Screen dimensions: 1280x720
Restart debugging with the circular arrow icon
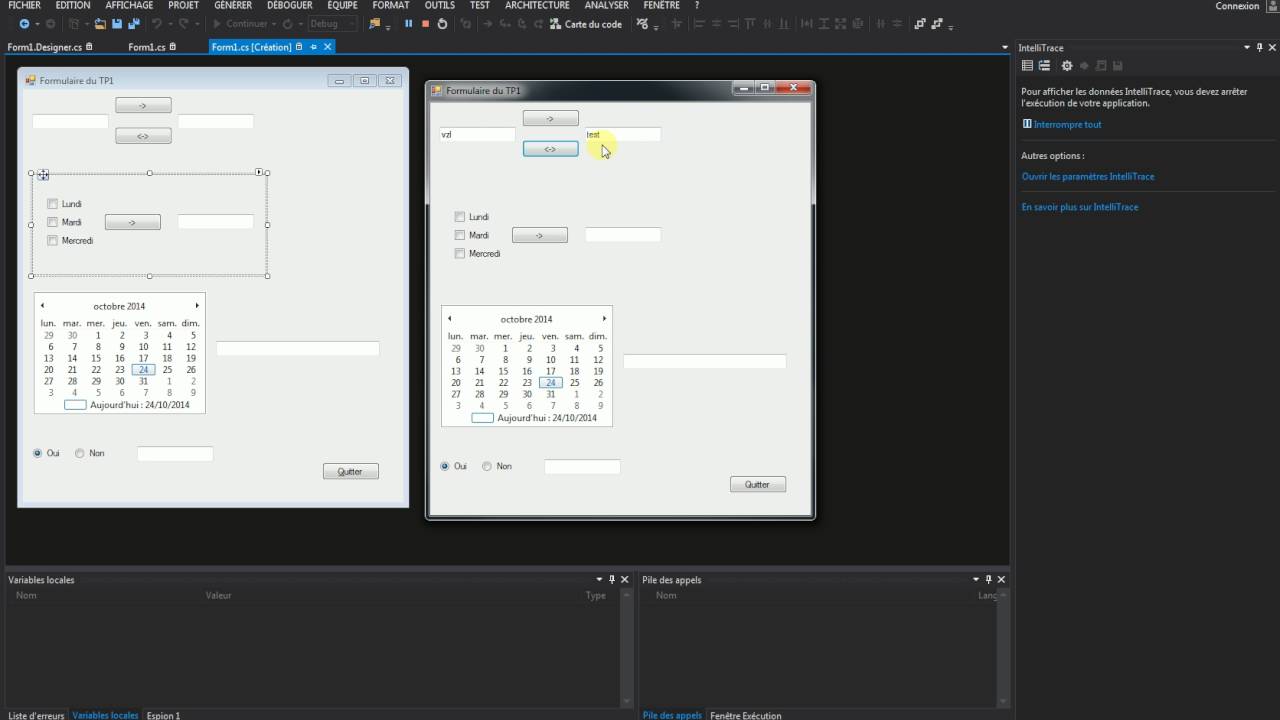[x=442, y=24]
